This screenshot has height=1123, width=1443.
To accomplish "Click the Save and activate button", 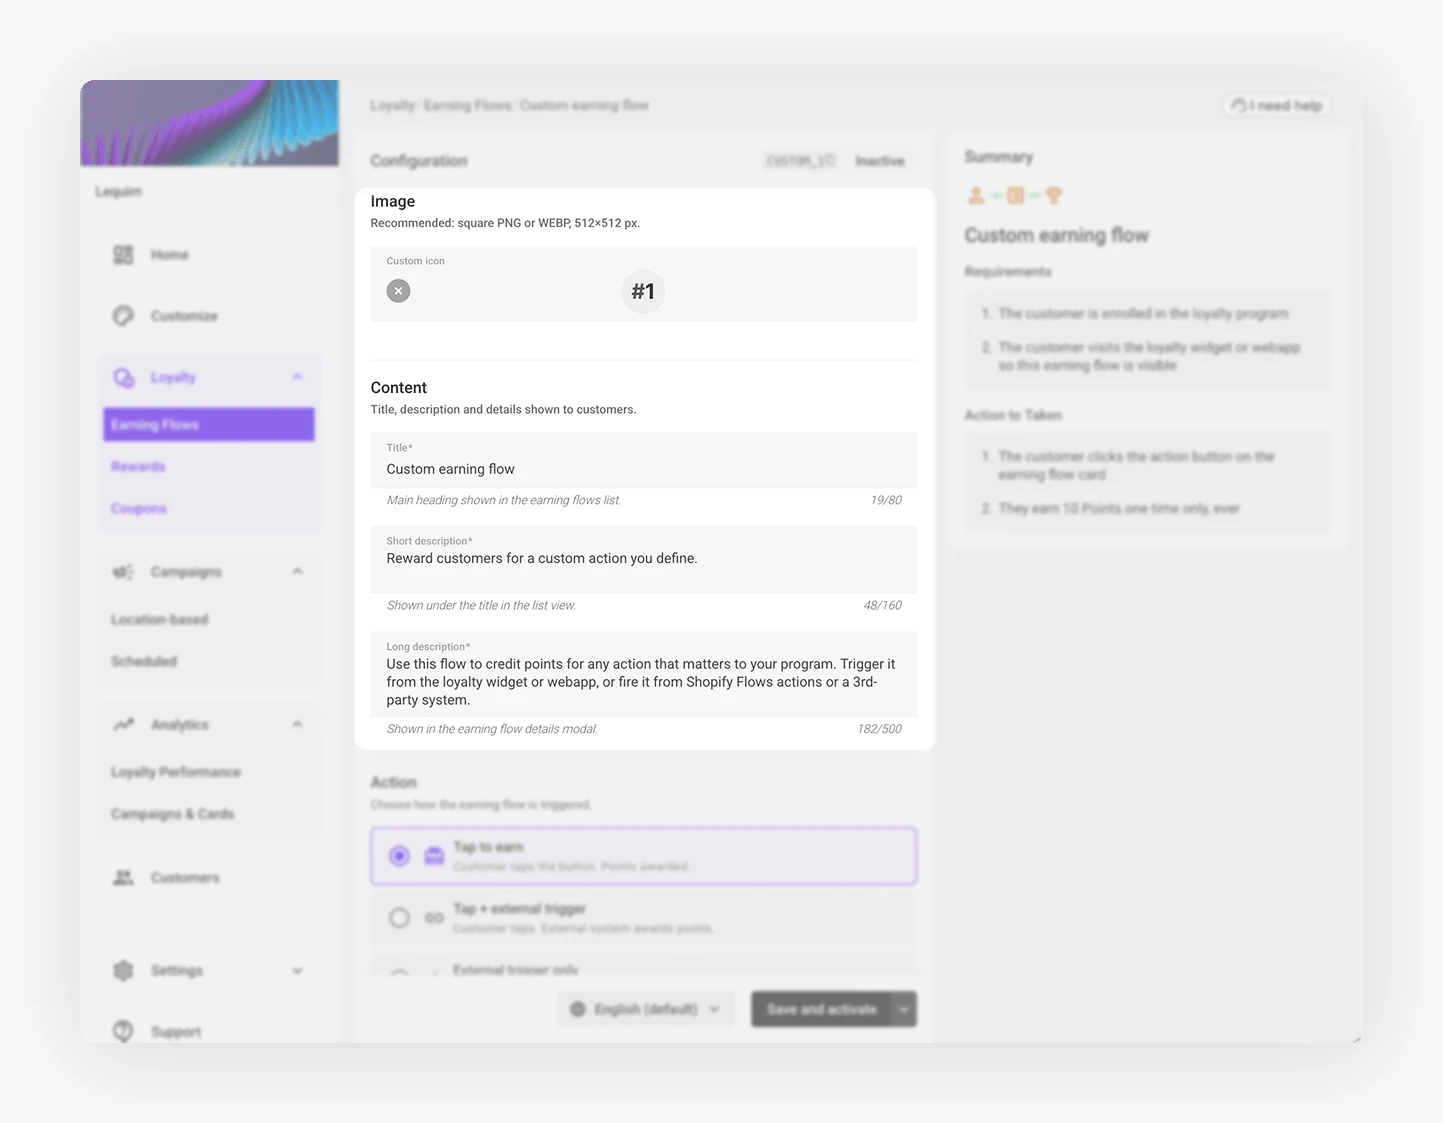I will [822, 1009].
